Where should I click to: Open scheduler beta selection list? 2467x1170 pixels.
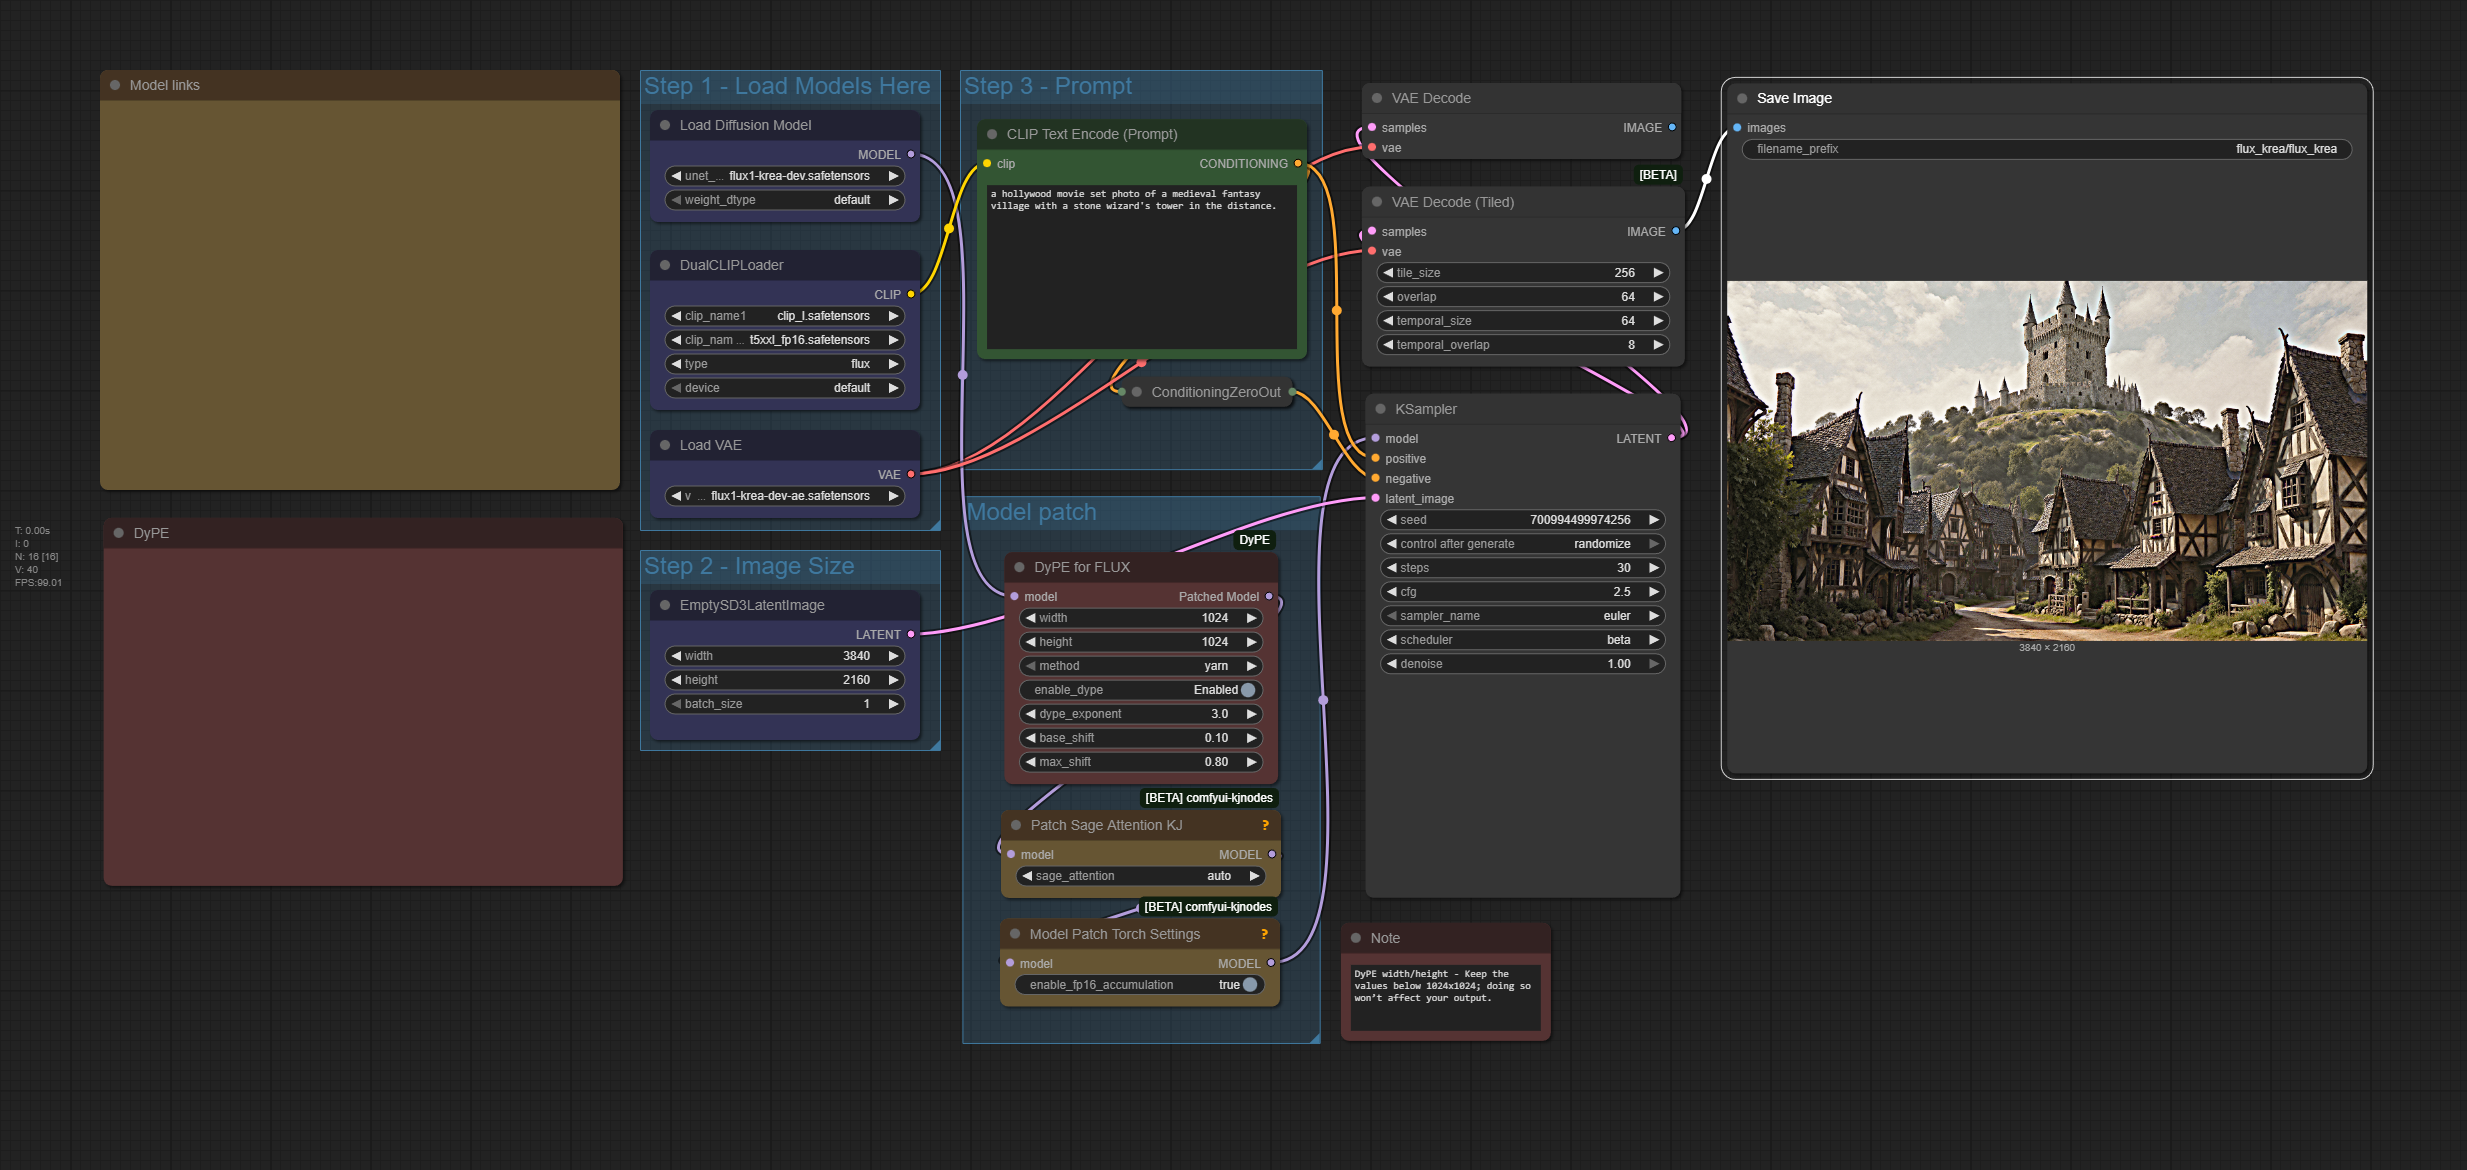(x=1522, y=640)
